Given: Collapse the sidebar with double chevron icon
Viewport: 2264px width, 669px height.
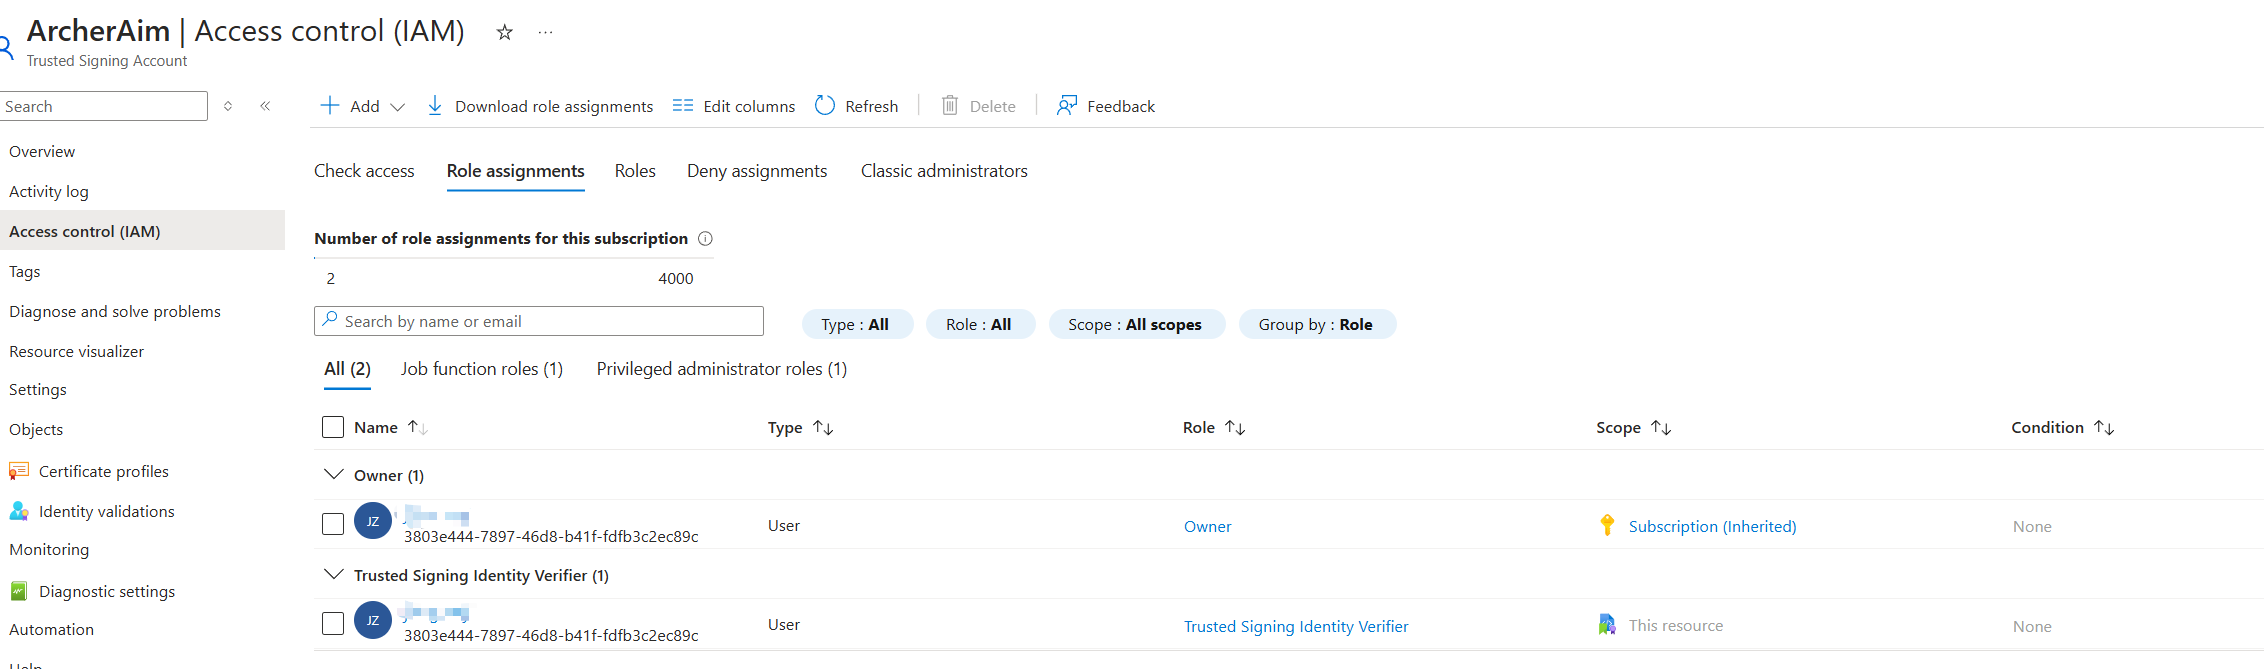Looking at the screenshot, I should coord(265,106).
